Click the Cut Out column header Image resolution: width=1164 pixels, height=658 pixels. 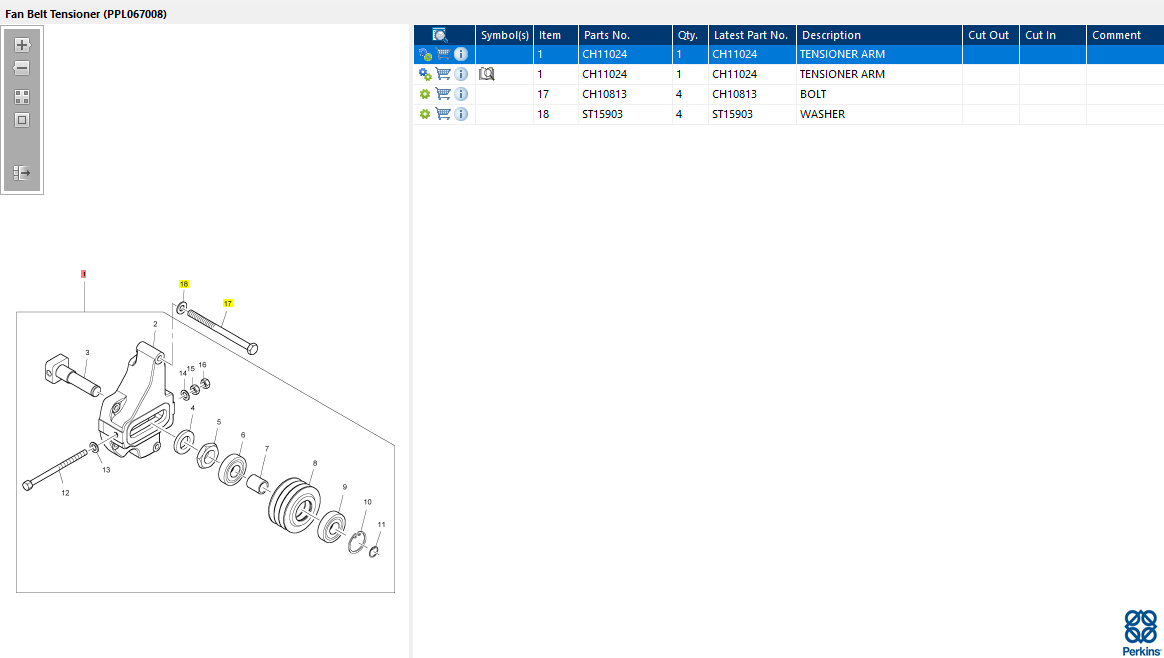990,35
